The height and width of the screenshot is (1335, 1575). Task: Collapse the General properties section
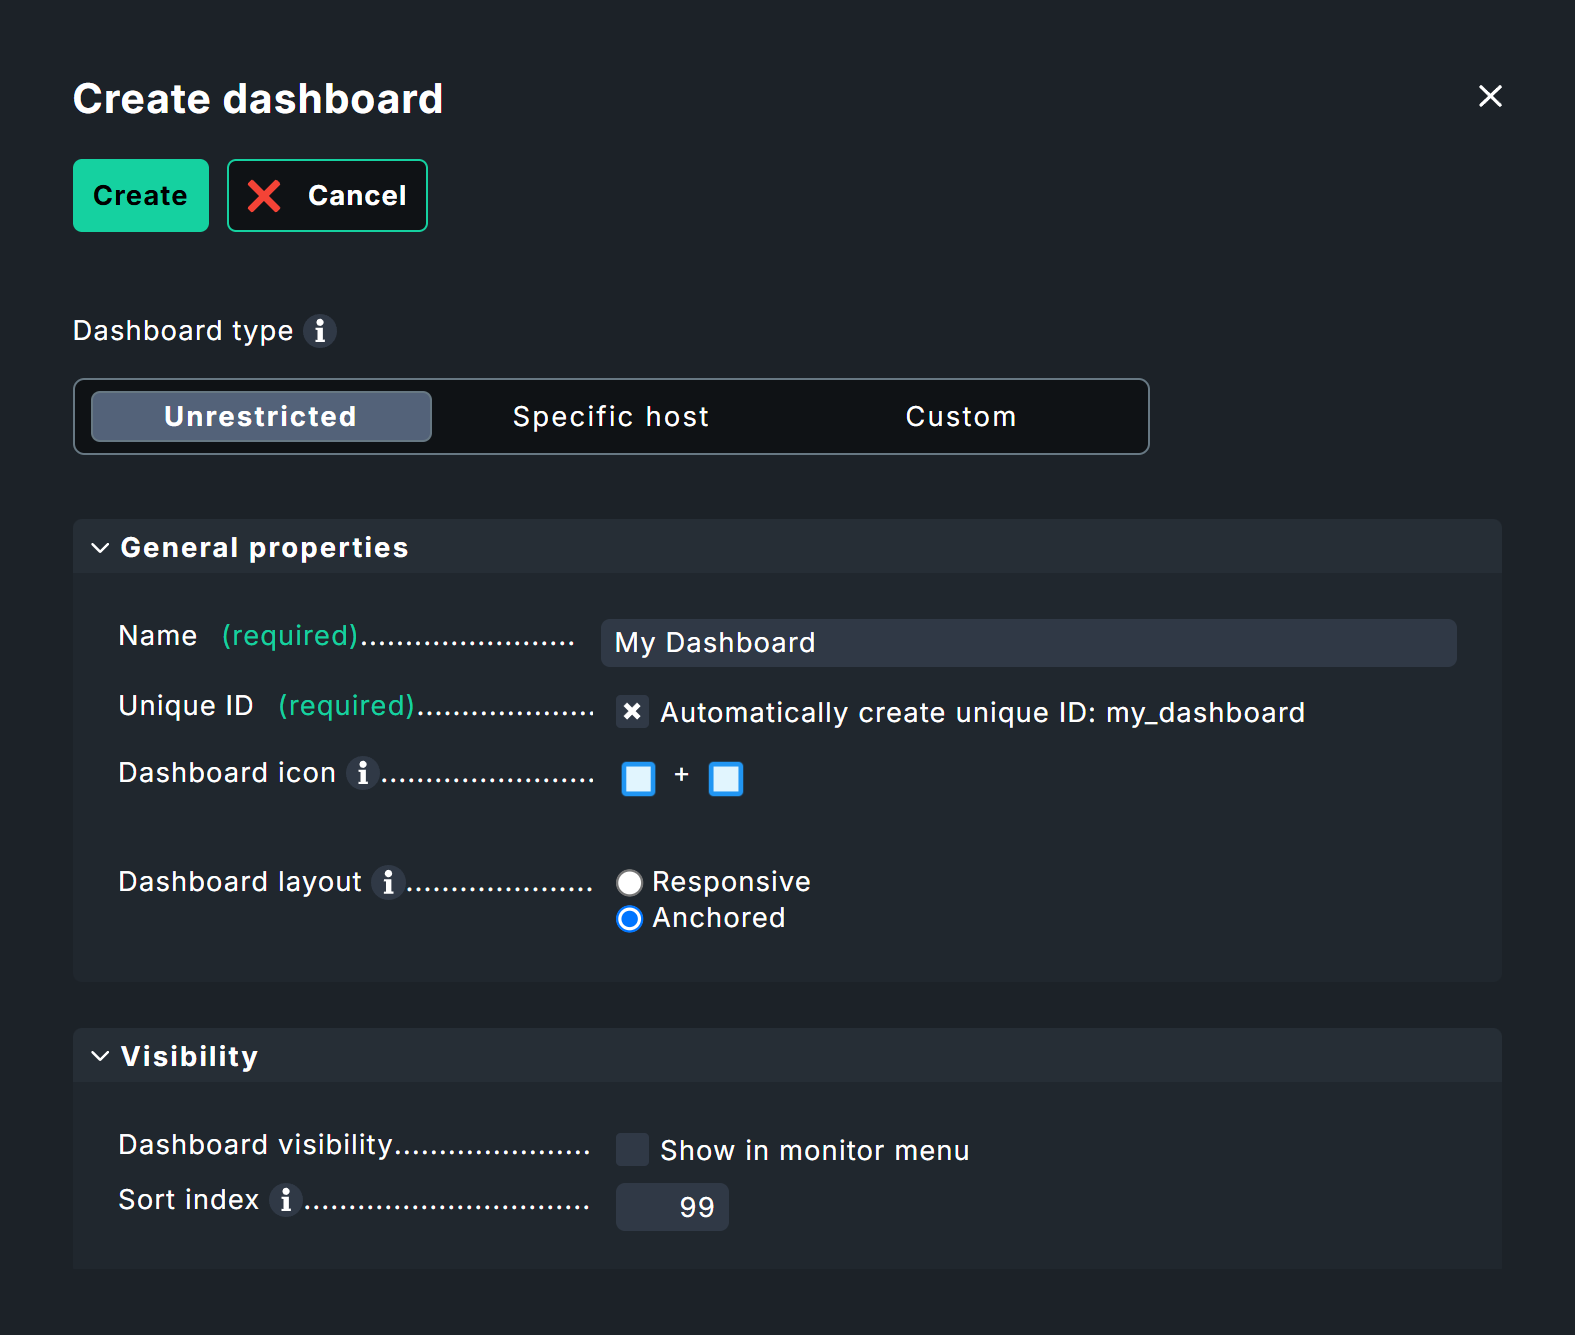[x=100, y=548]
